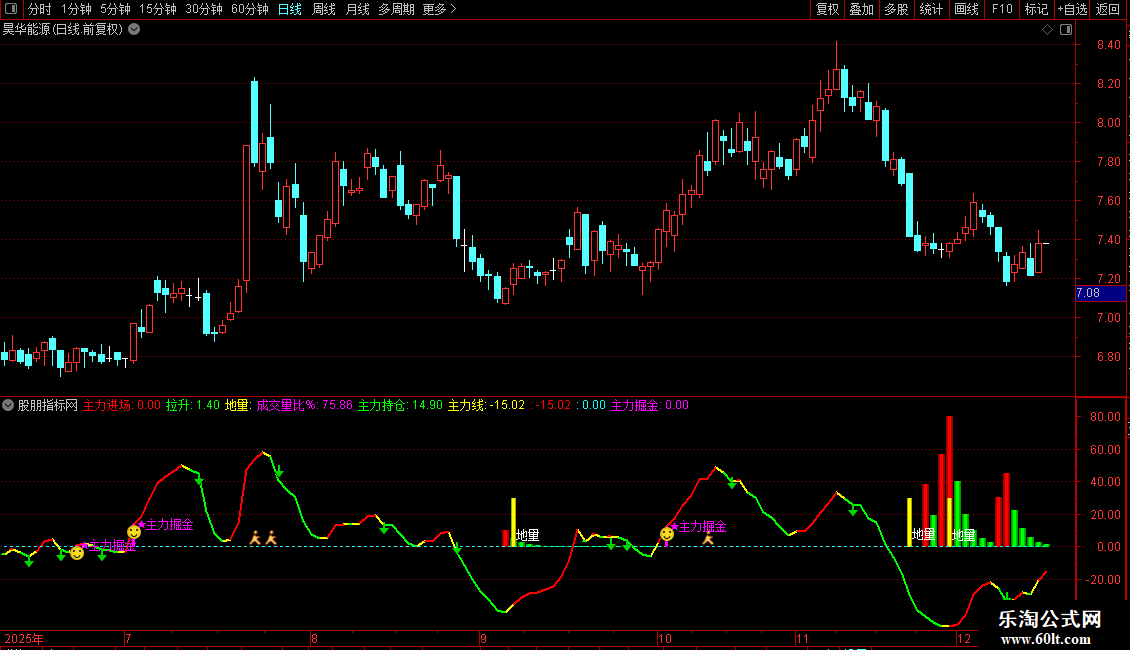The height and width of the screenshot is (650, 1130).
Task: Click the 标记 mark button
Action: click(1036, 9)
